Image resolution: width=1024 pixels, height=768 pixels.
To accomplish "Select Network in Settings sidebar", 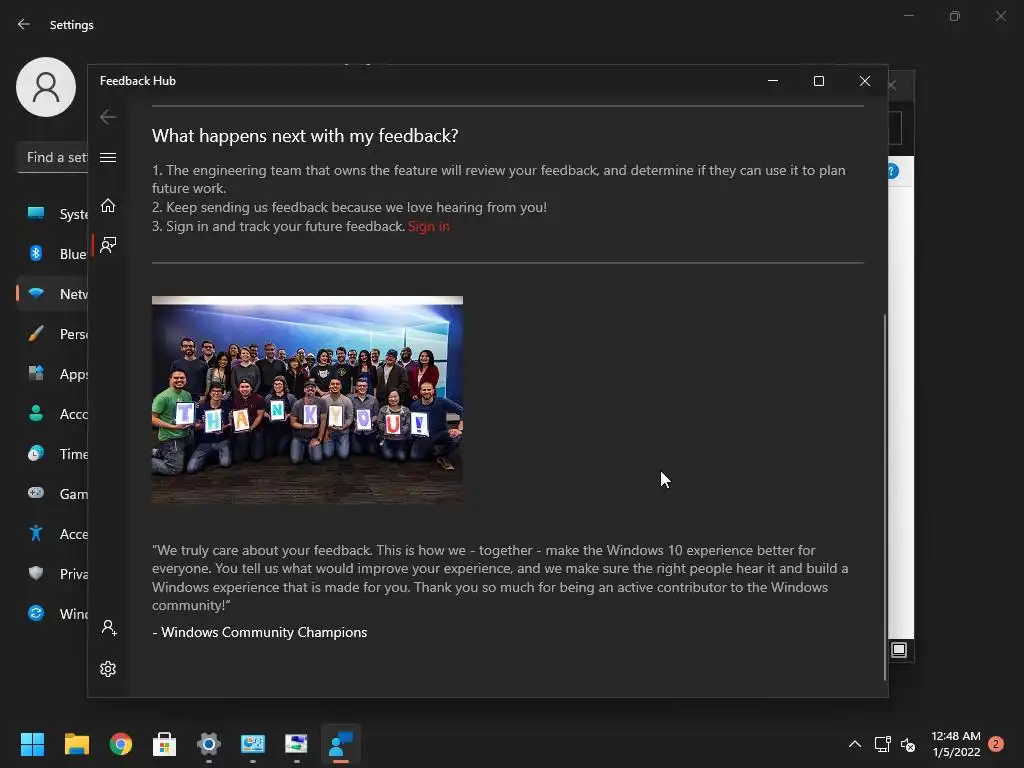I will 52,294.
